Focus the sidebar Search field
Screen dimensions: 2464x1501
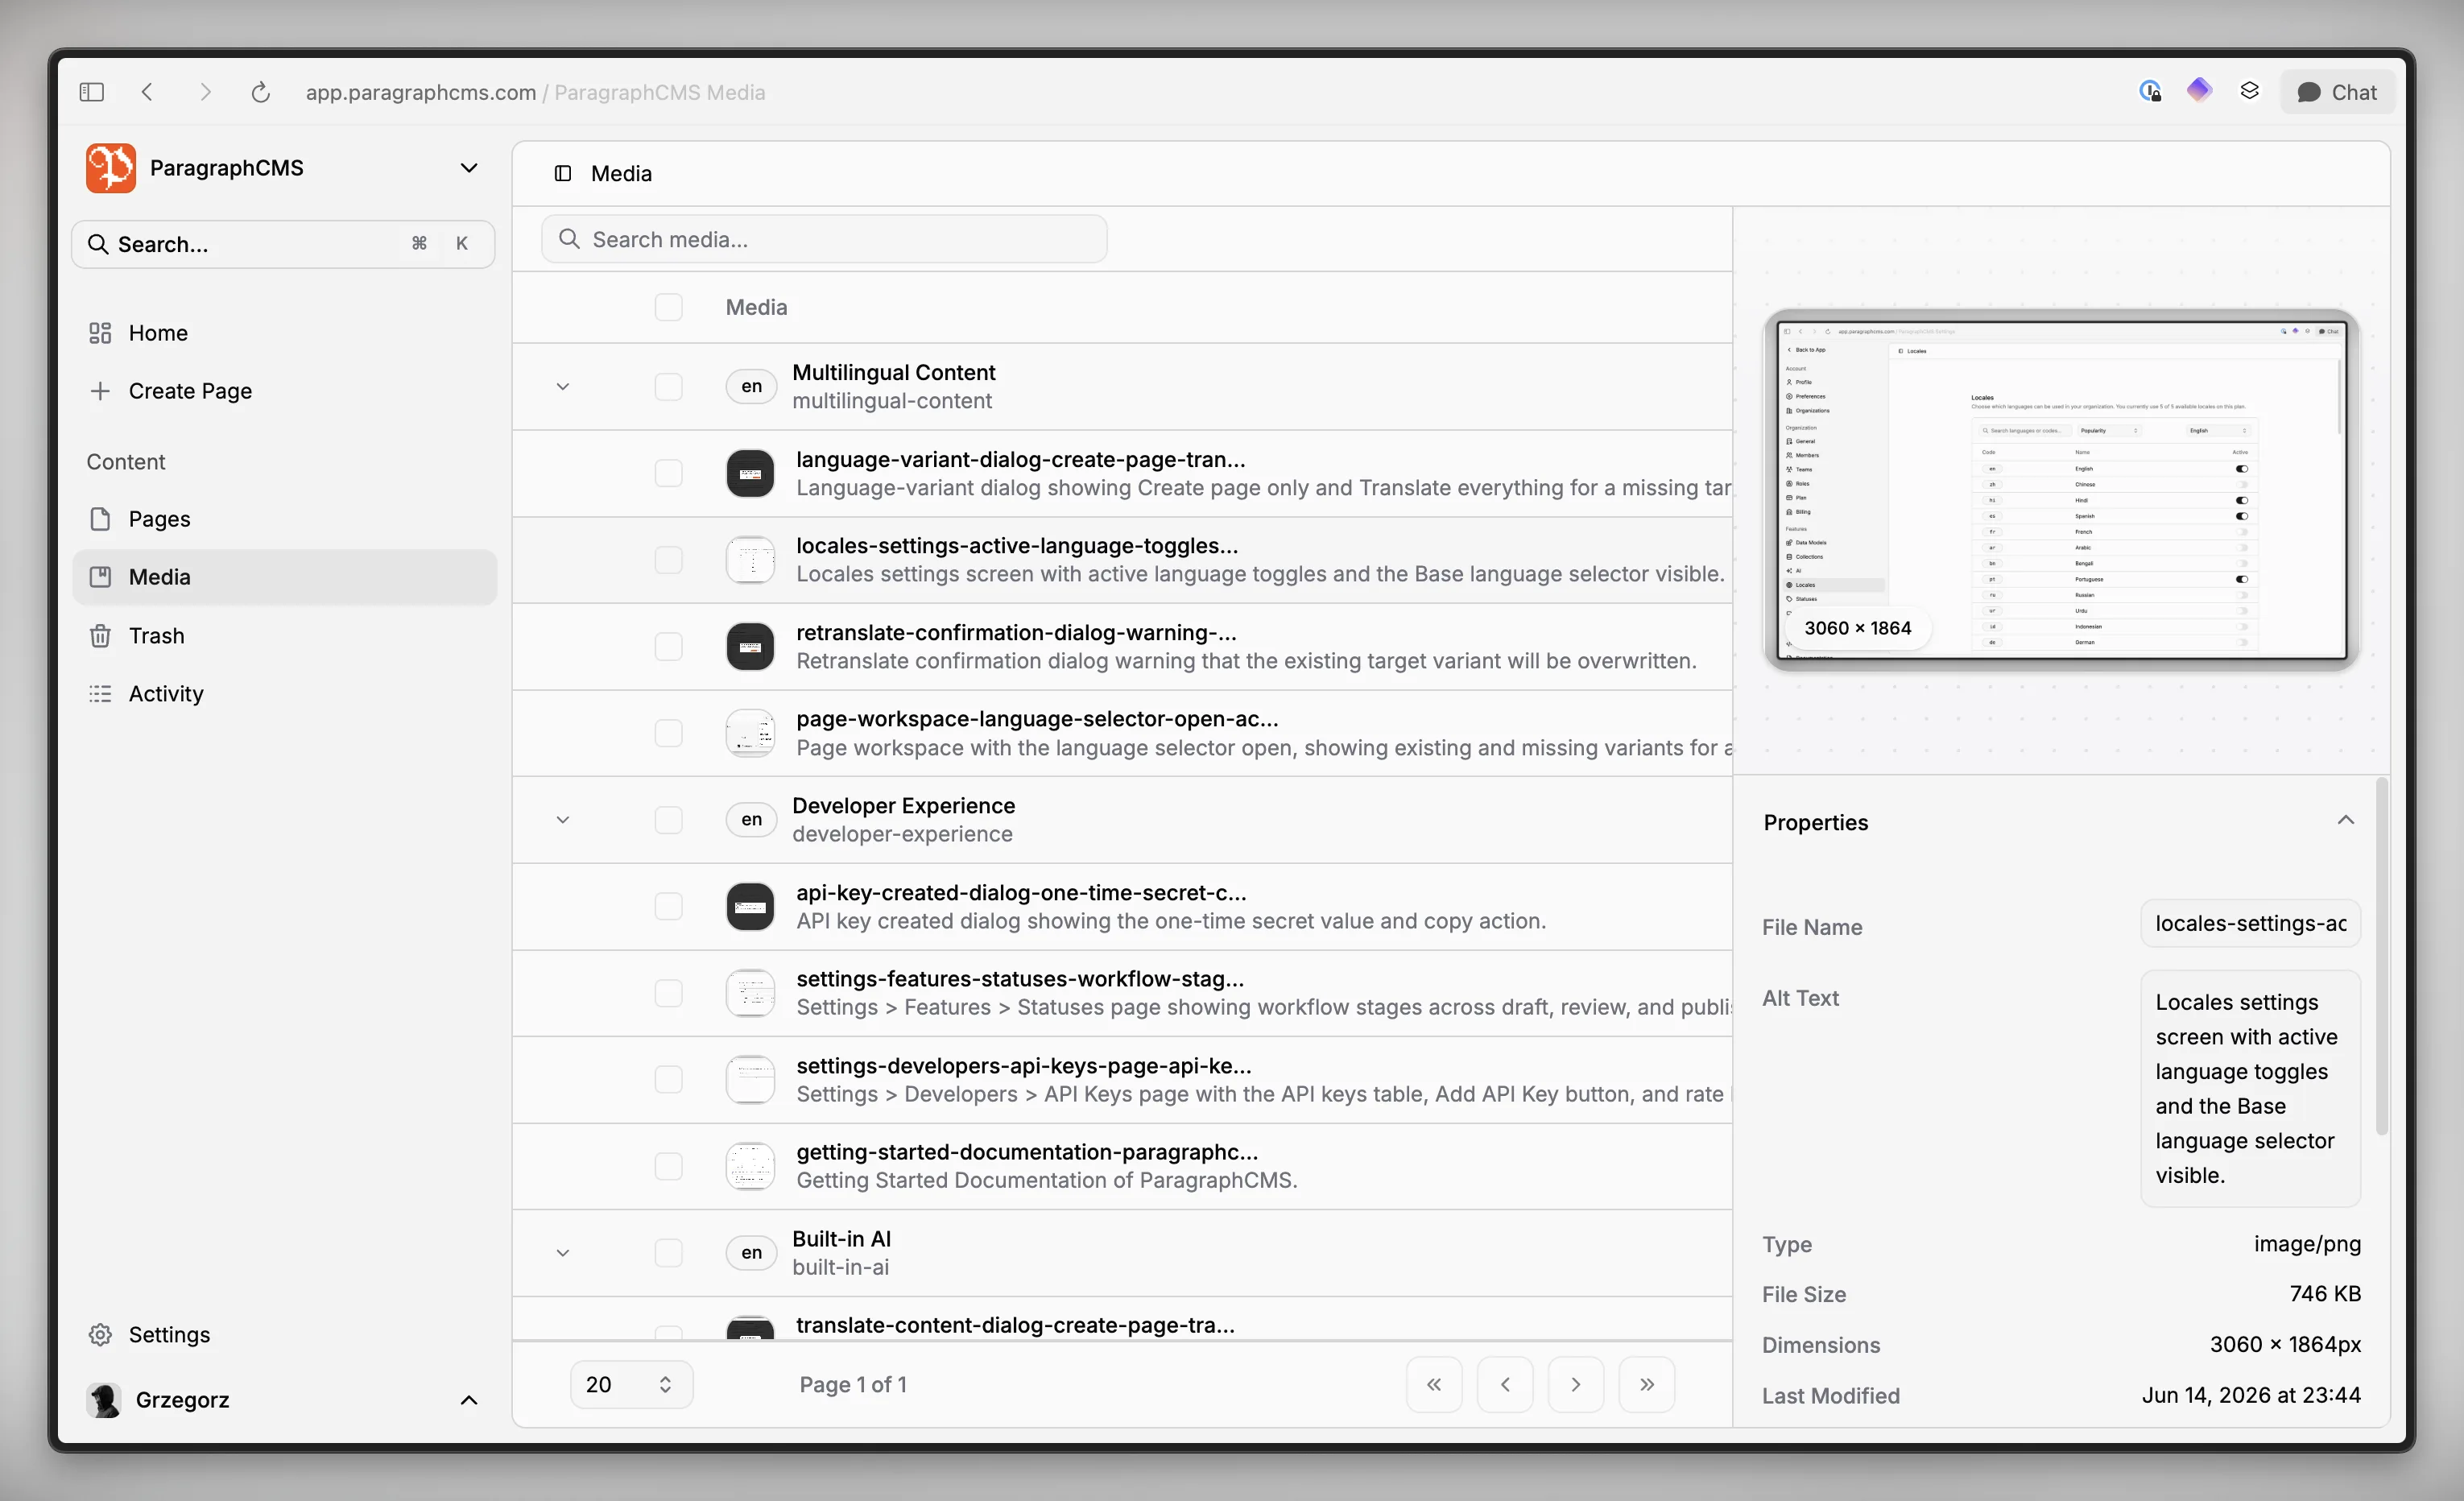point(283,244)
